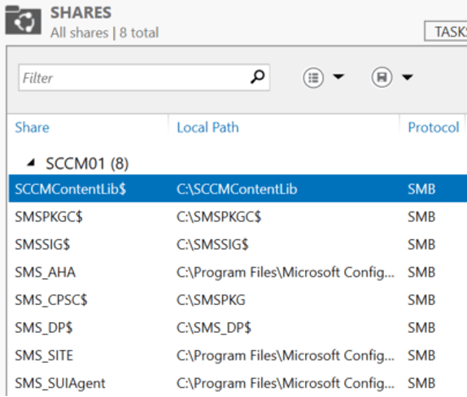Click the list view options icon

[313, 77]
